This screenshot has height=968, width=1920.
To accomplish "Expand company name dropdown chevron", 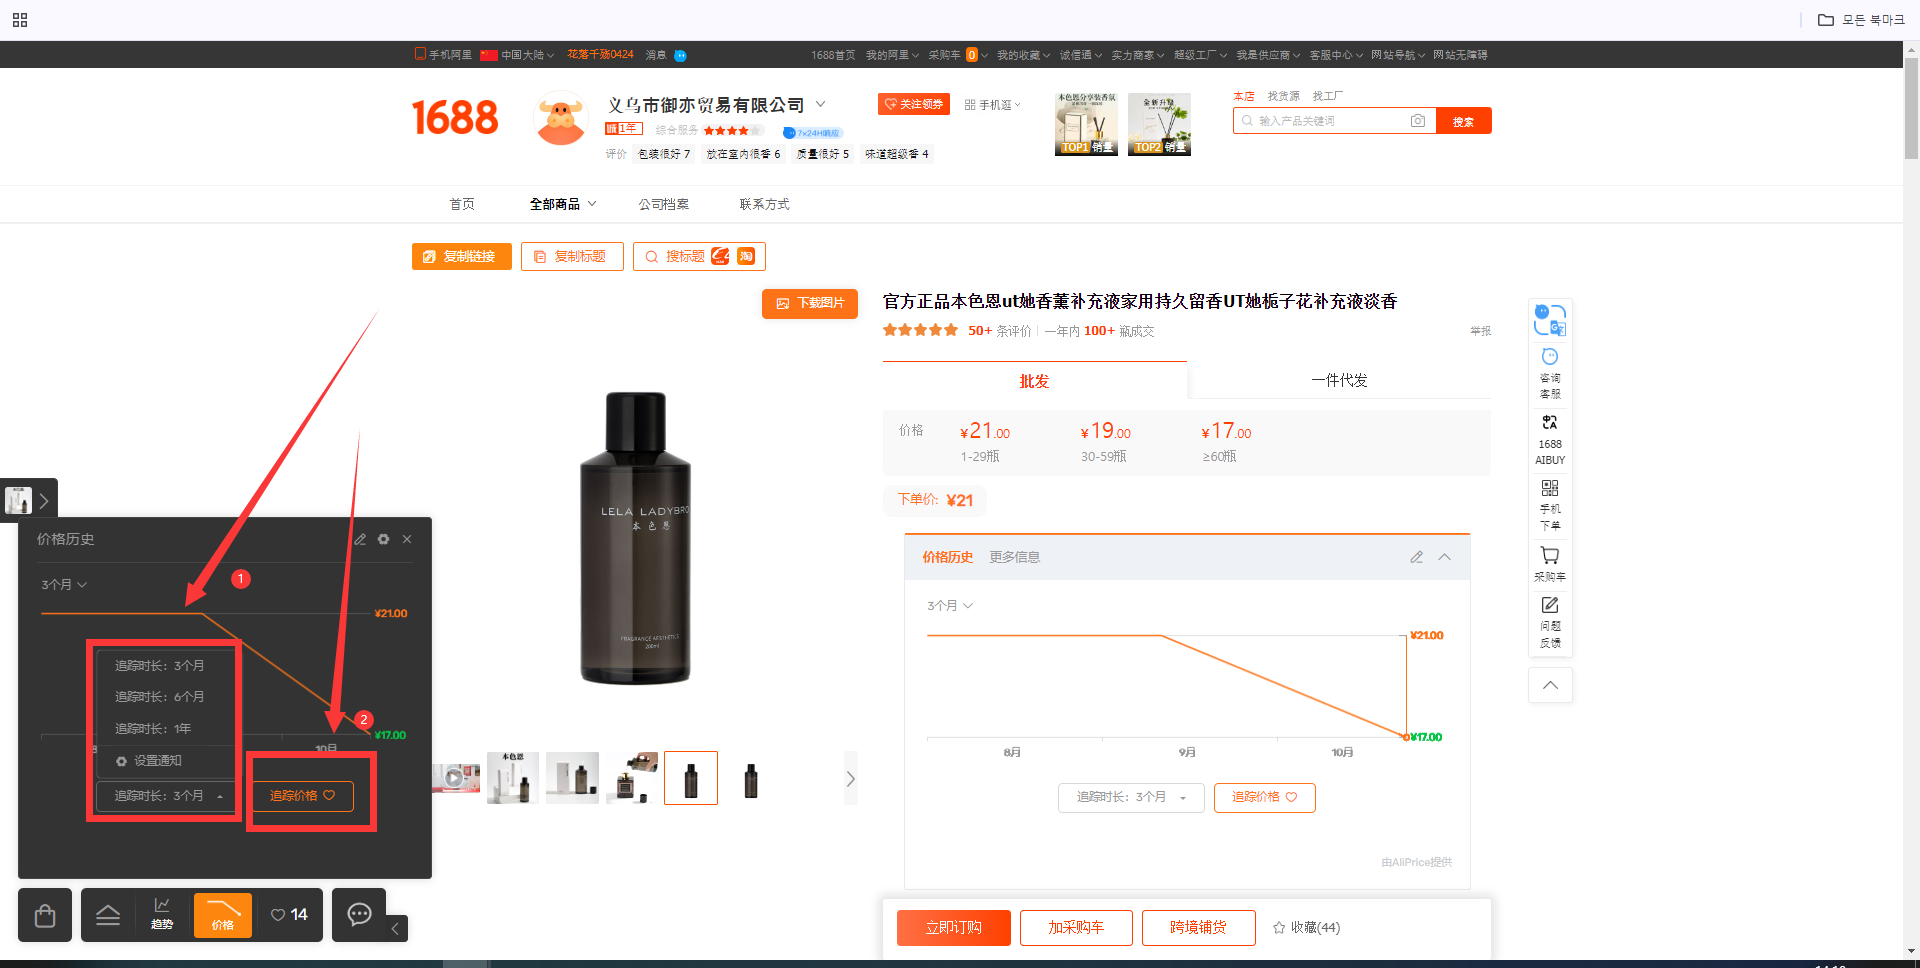I will pos(821,104).
